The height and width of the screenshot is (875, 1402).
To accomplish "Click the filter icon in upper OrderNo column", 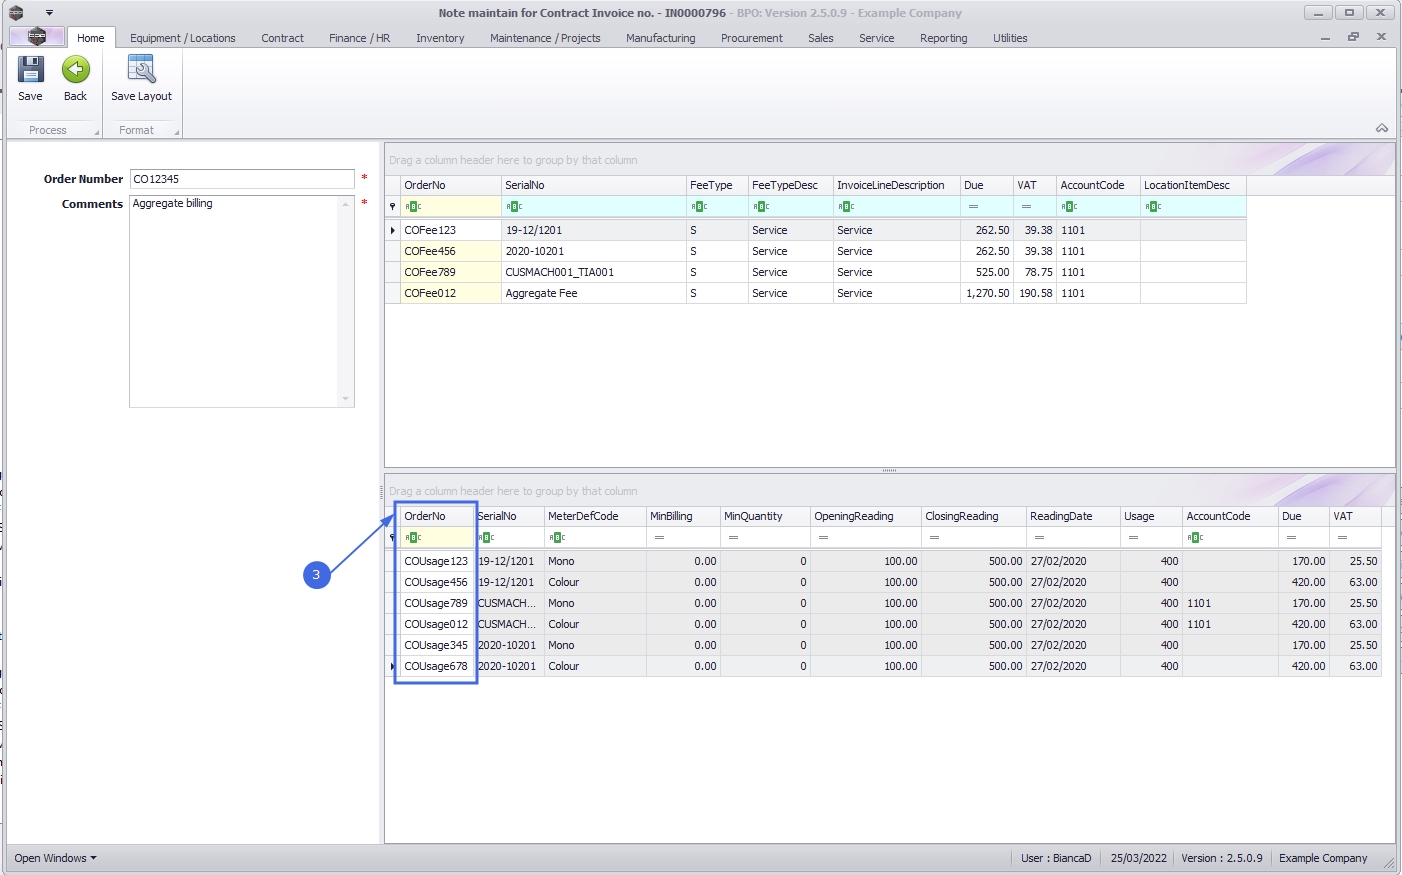I will (413, 207).
